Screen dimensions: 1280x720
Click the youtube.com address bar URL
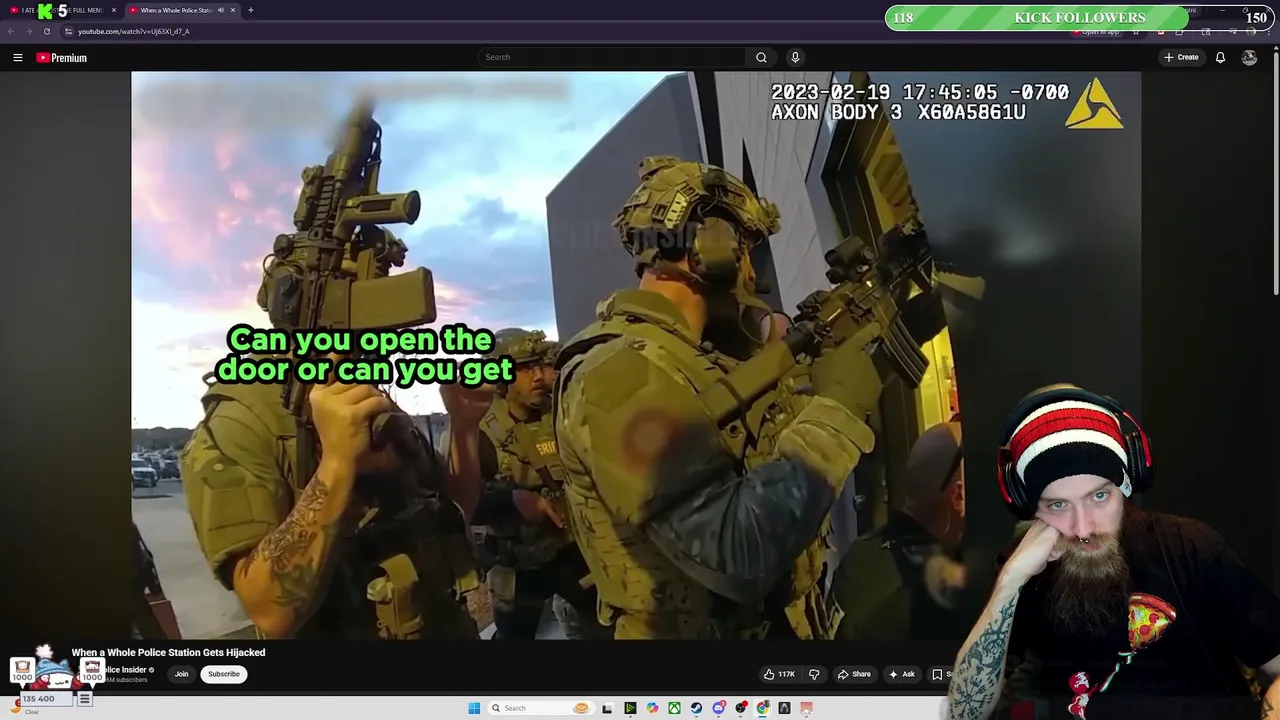(134, 31)
